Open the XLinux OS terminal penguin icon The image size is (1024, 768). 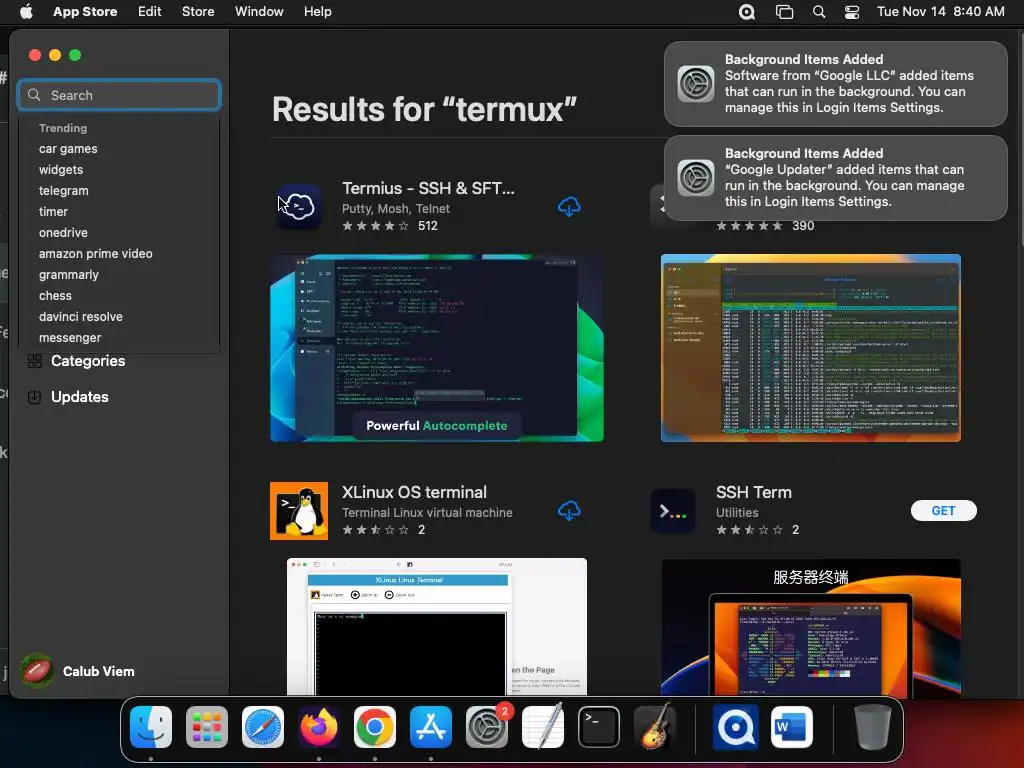pyautogui.click(x=299, y=511)
